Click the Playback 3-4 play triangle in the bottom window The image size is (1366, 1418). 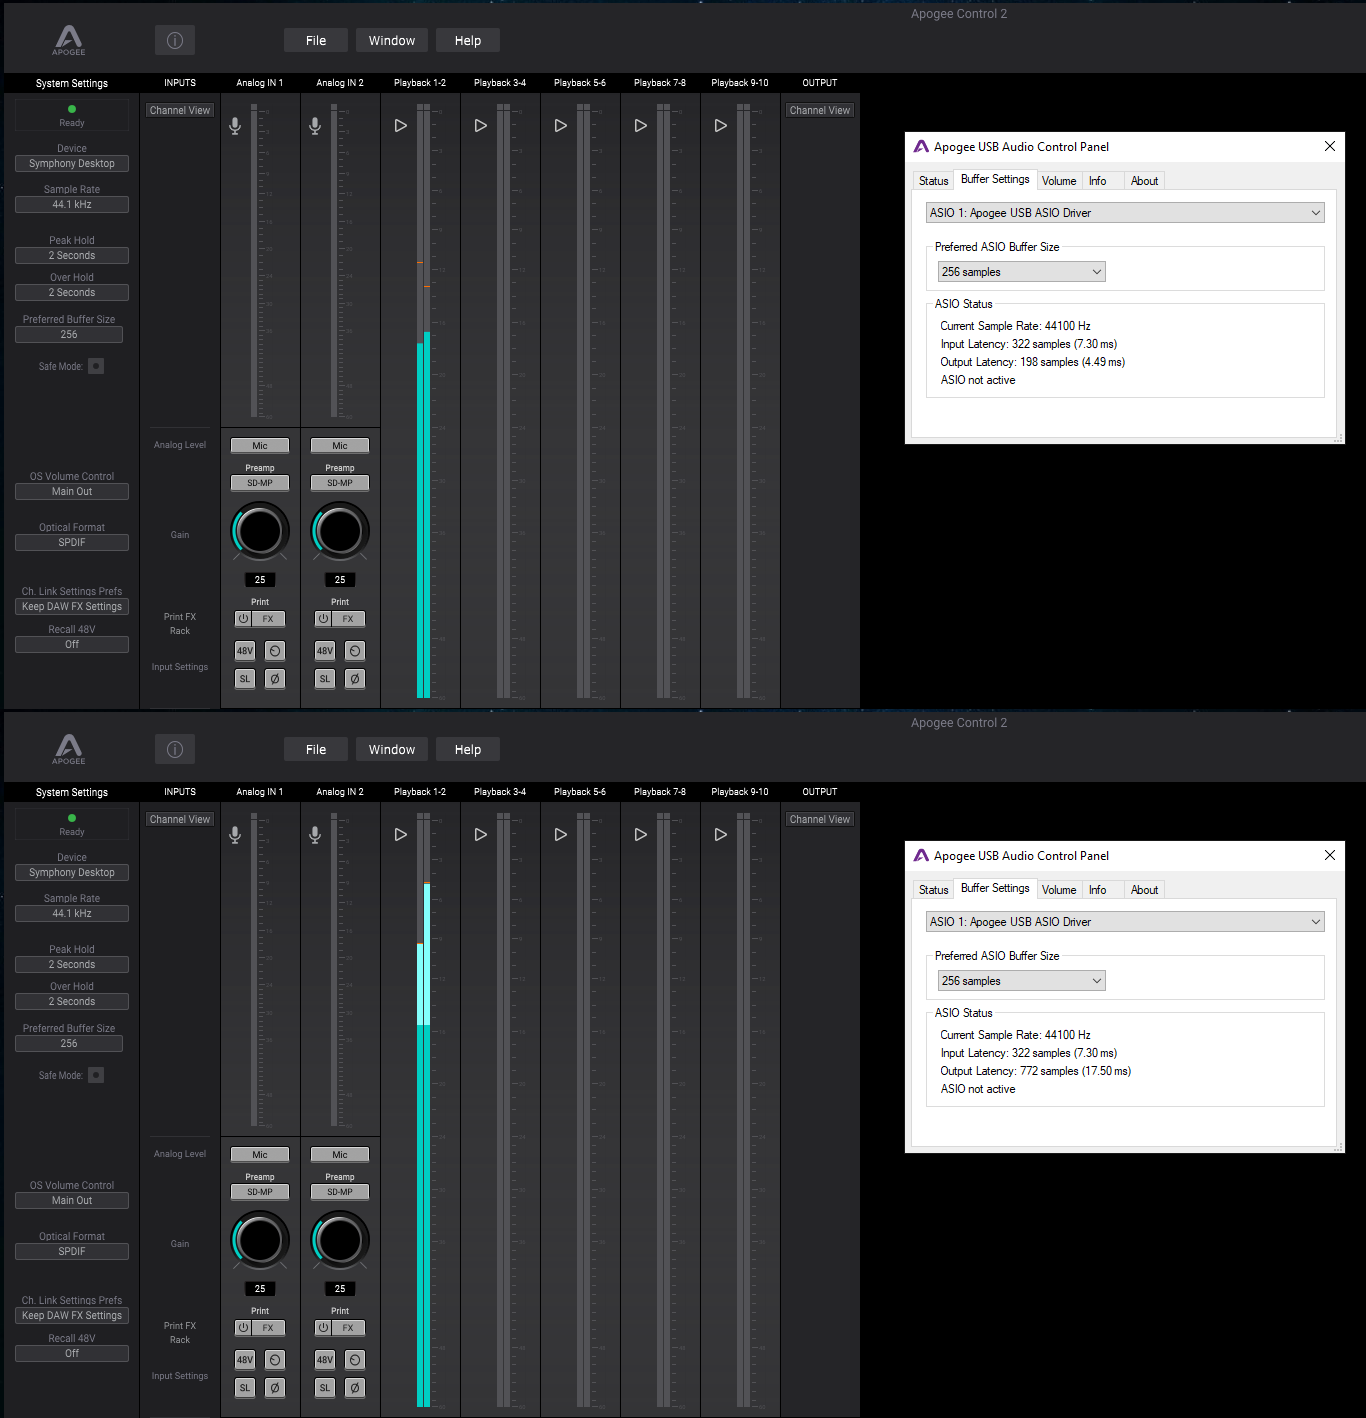point(481,835)
